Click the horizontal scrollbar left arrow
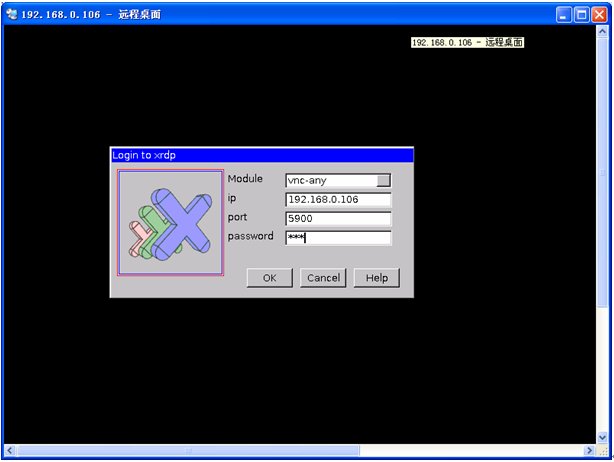This screenshot has height=462, width=614. (x=10, y=450)
